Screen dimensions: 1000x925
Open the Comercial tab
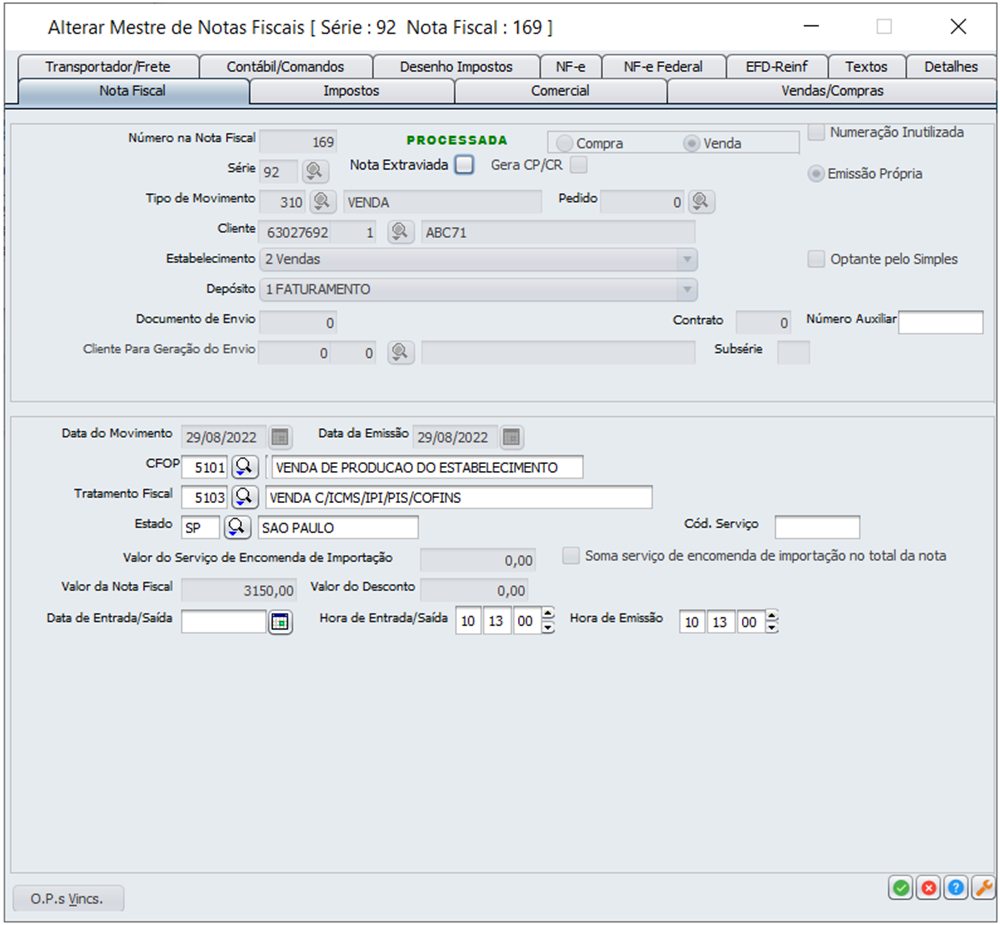coord(560,91)
